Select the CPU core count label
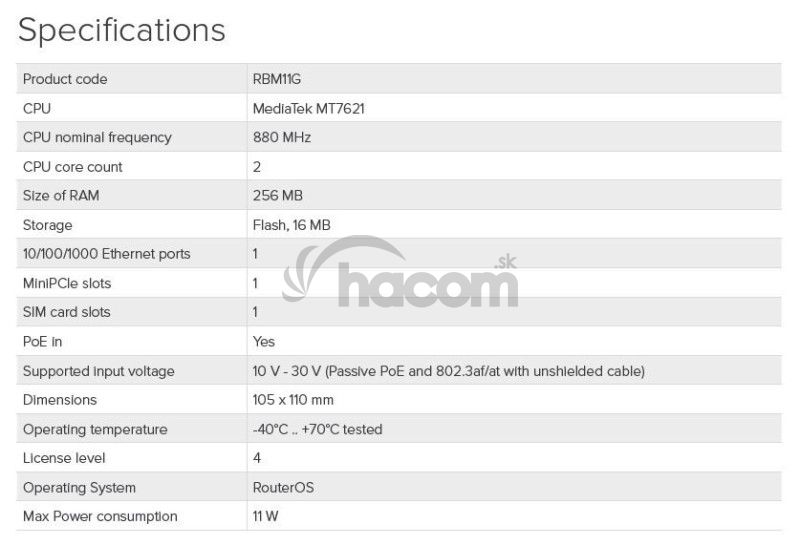Image resolution: width=800 pixels, height=545 pixels. coord(73,167)
